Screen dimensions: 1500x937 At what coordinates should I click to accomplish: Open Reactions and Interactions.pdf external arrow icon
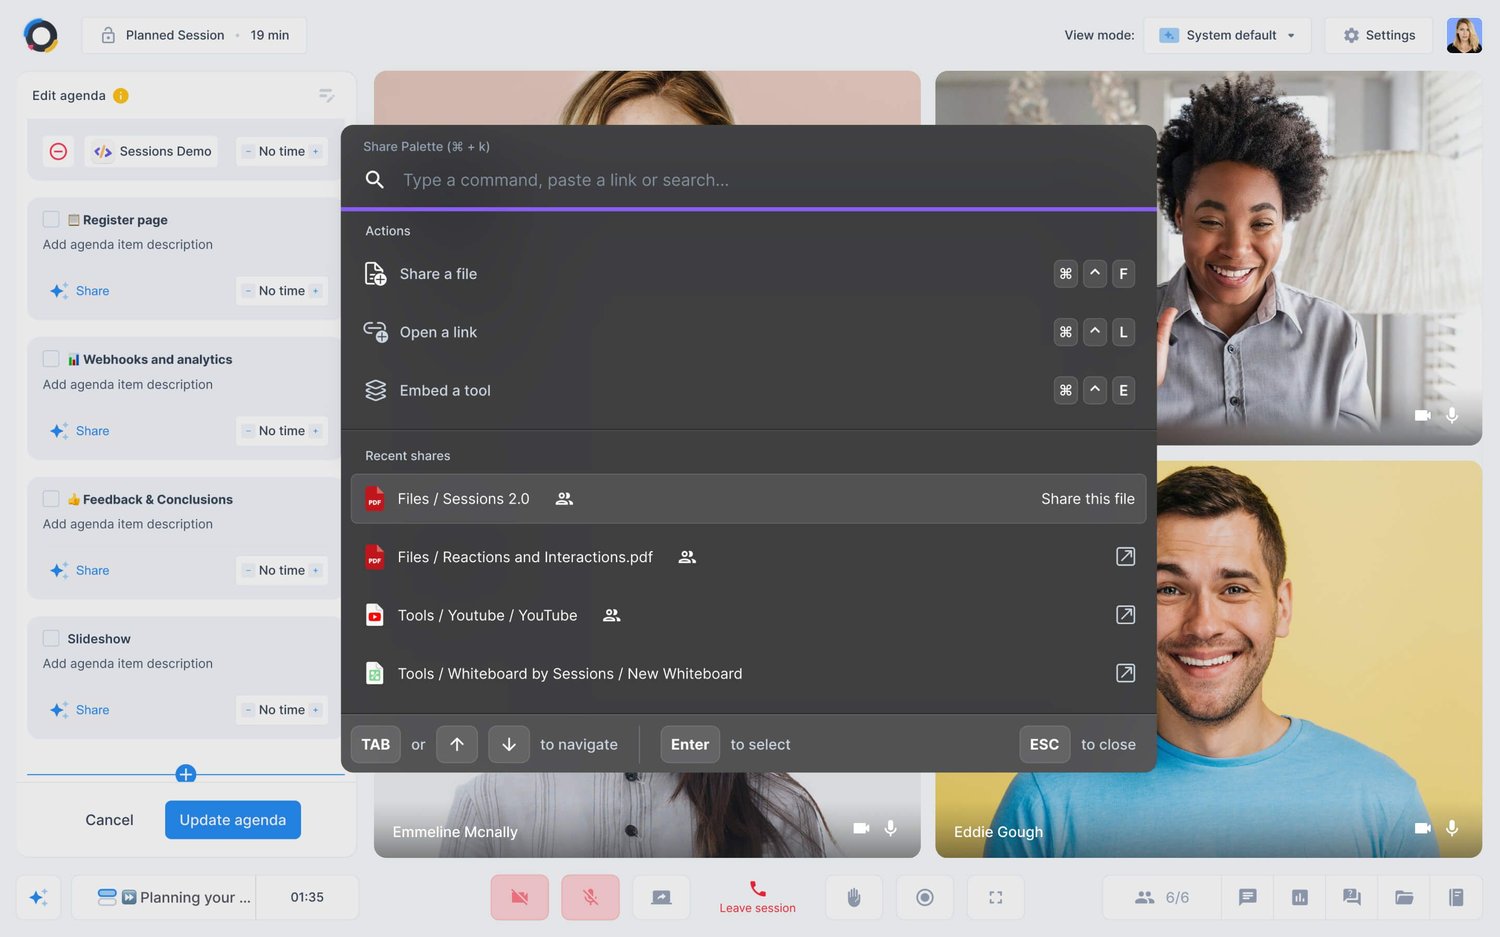[1125, 556]
